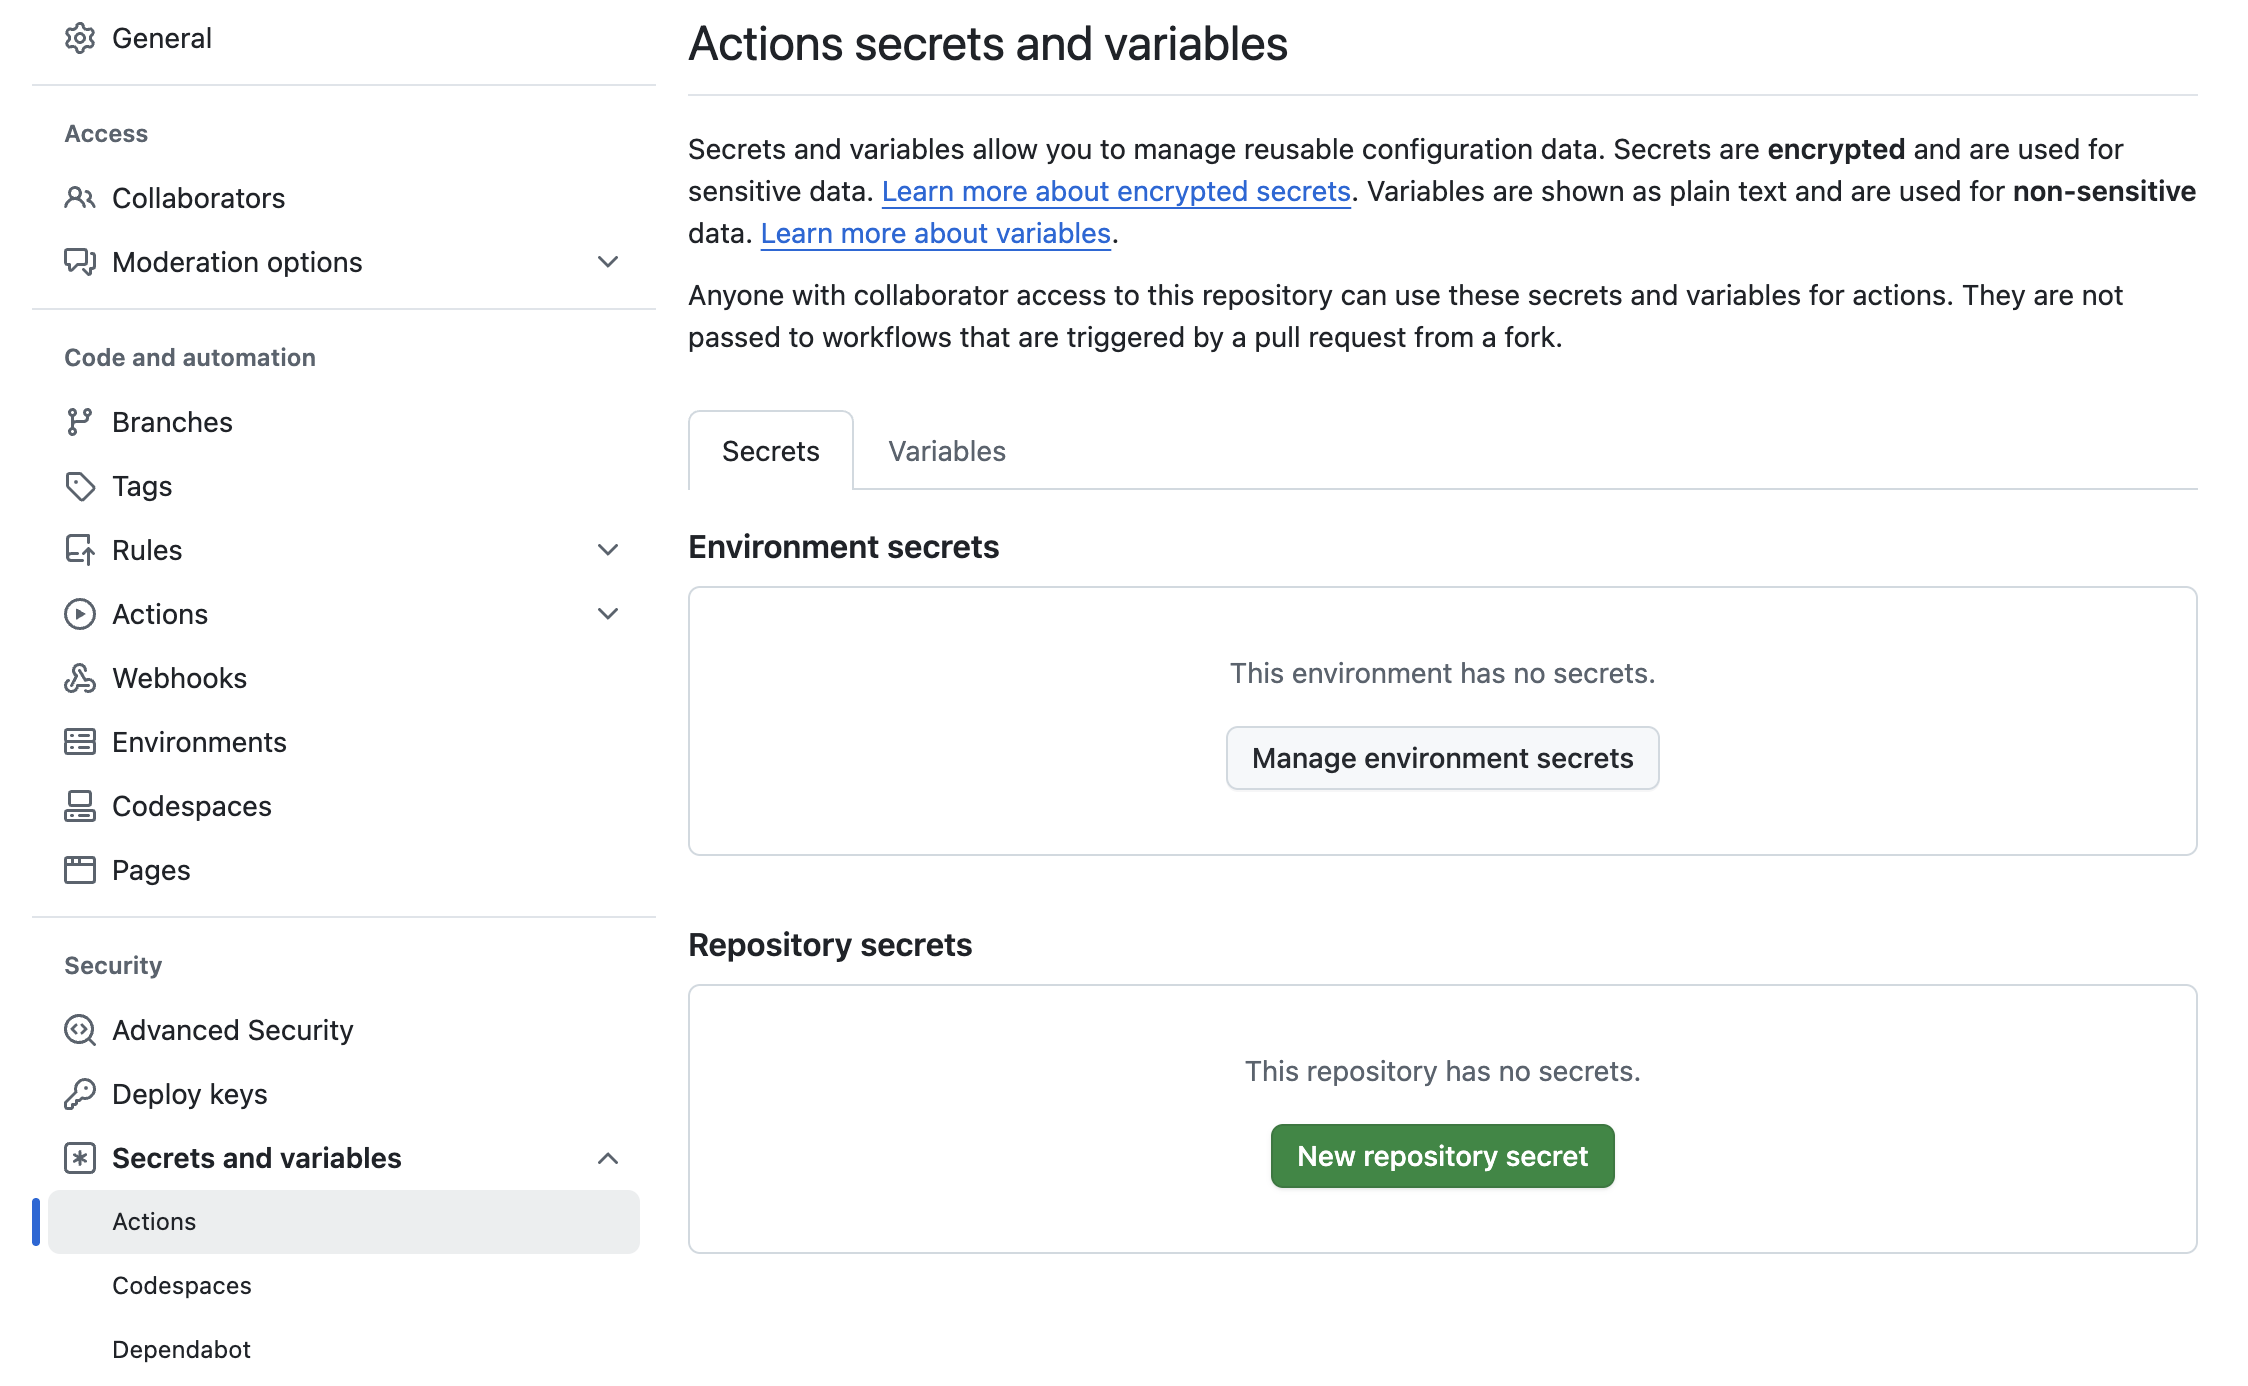
Task: Click the Tags label icon
Action: click(x=79, y=486)
